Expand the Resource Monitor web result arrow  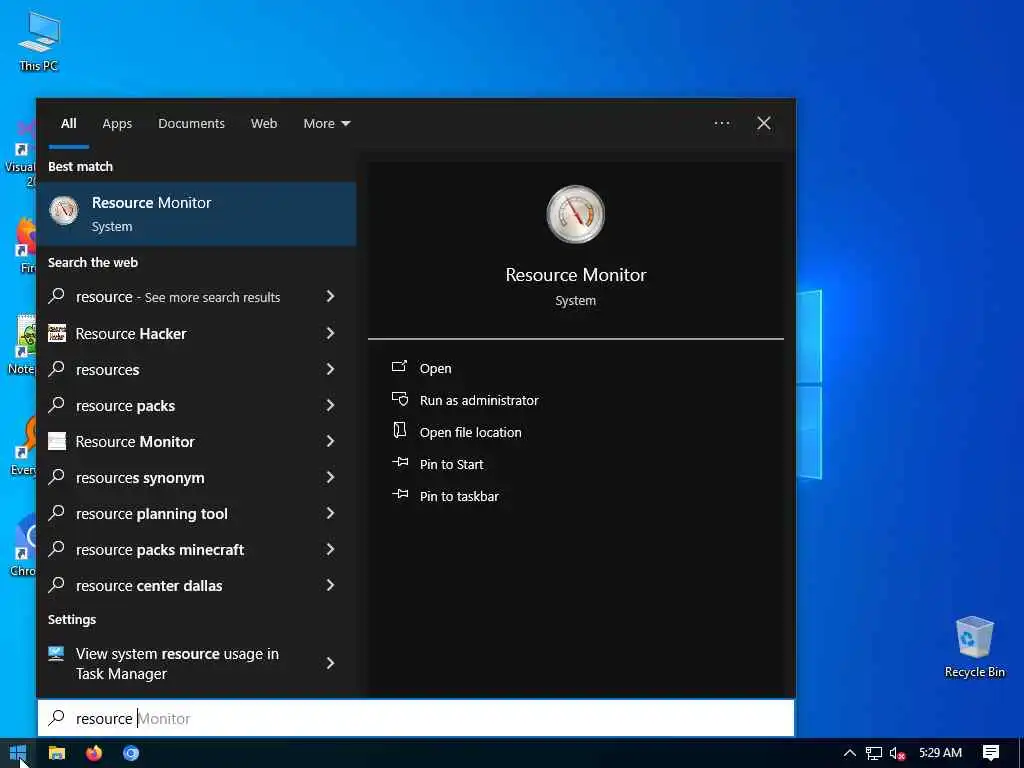(x=330, y=441)
